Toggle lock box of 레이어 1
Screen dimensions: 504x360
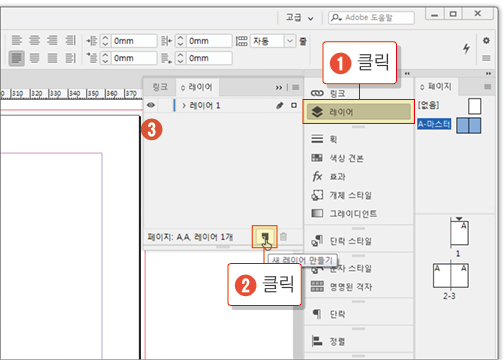pyautogui.click(x=166, y=106)
